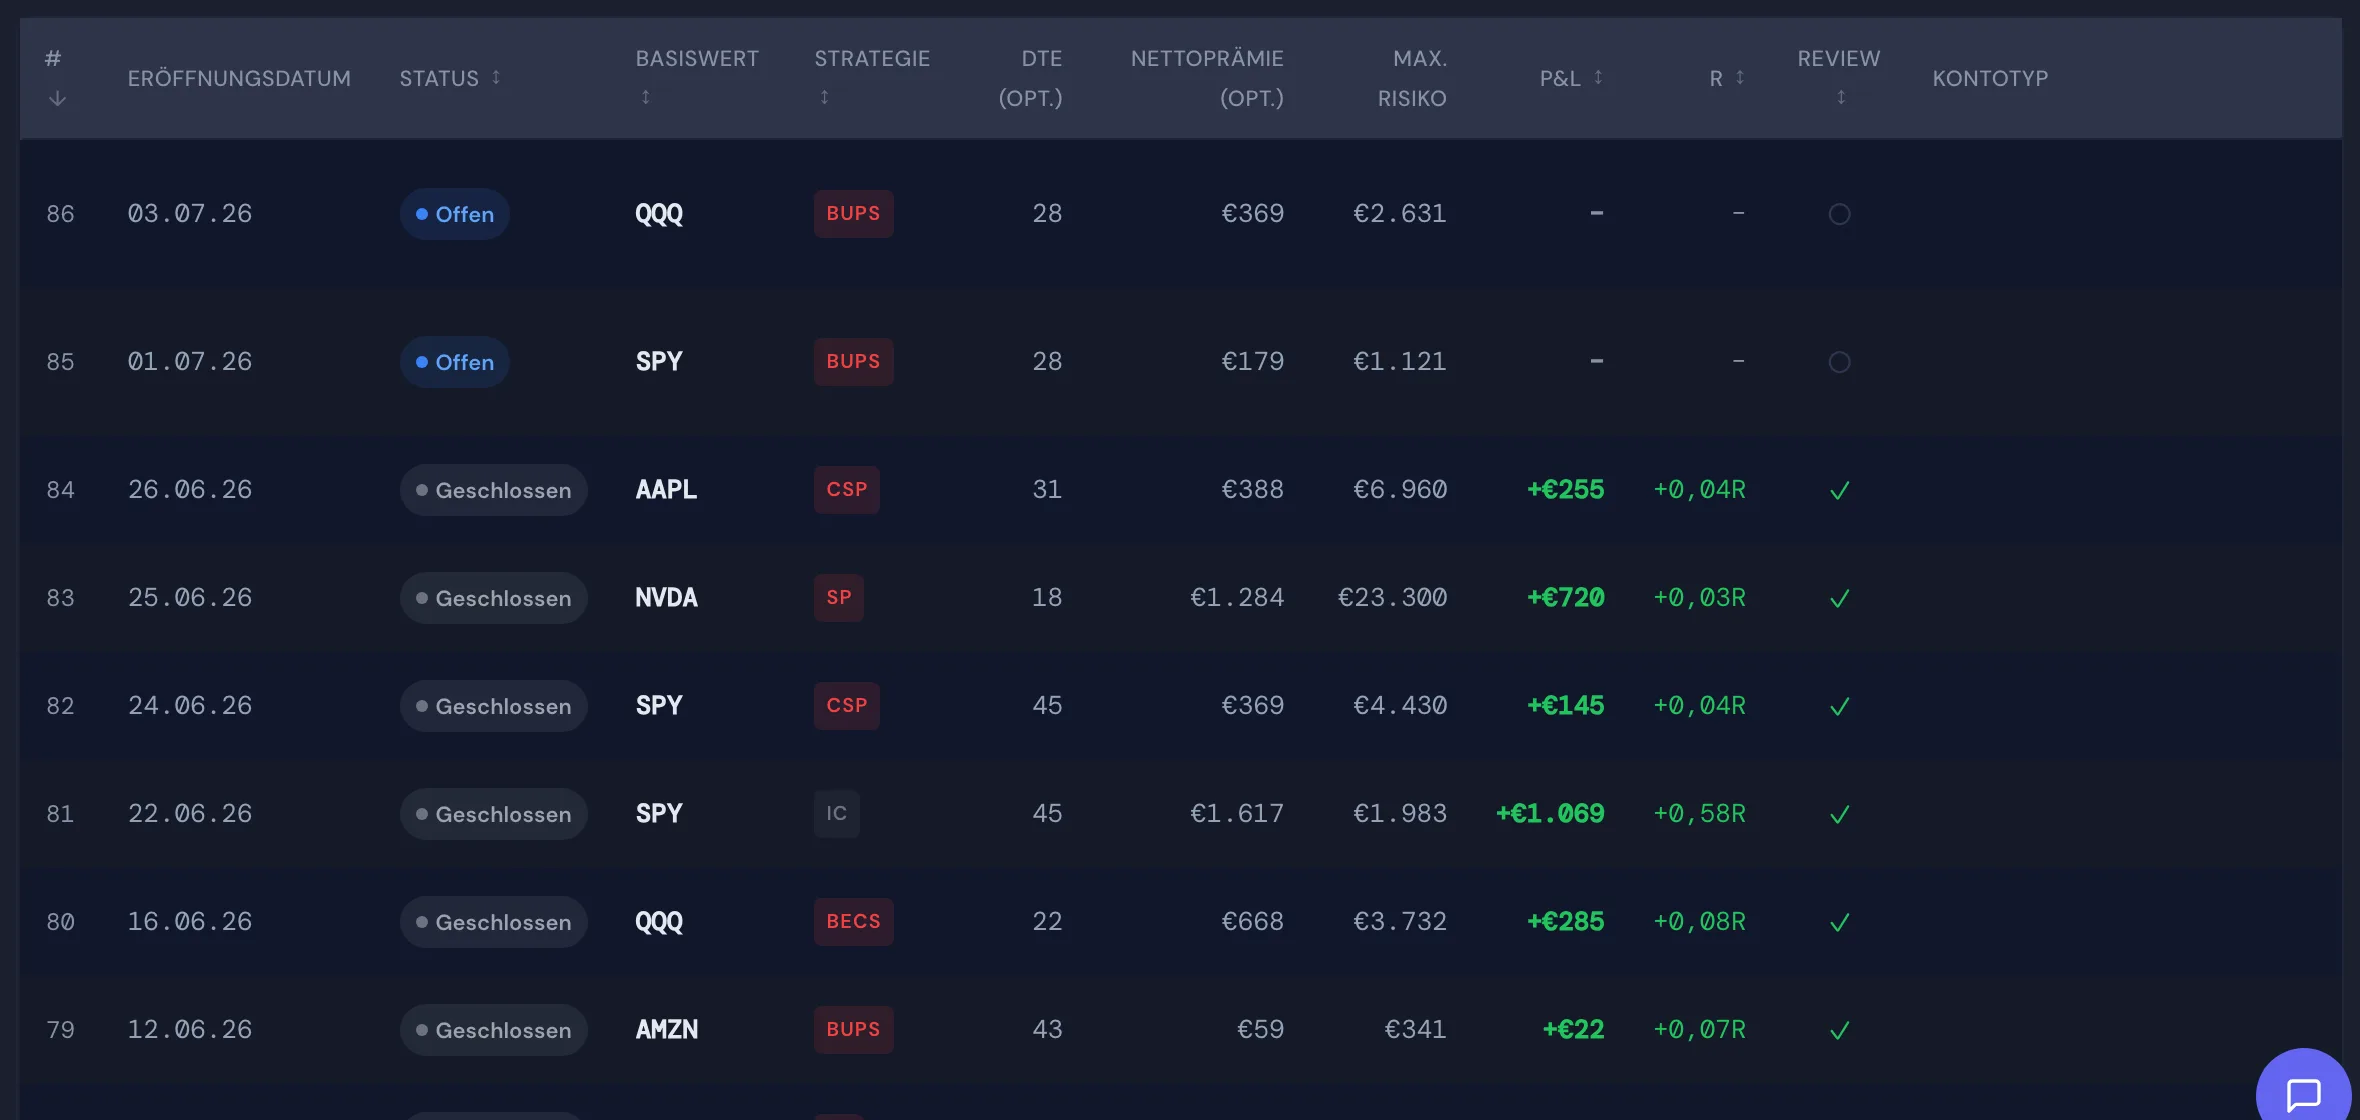Screen dimensions: 2360x1120
Task: Click the +€285 P&L value
Action: tap(1566, 922)
